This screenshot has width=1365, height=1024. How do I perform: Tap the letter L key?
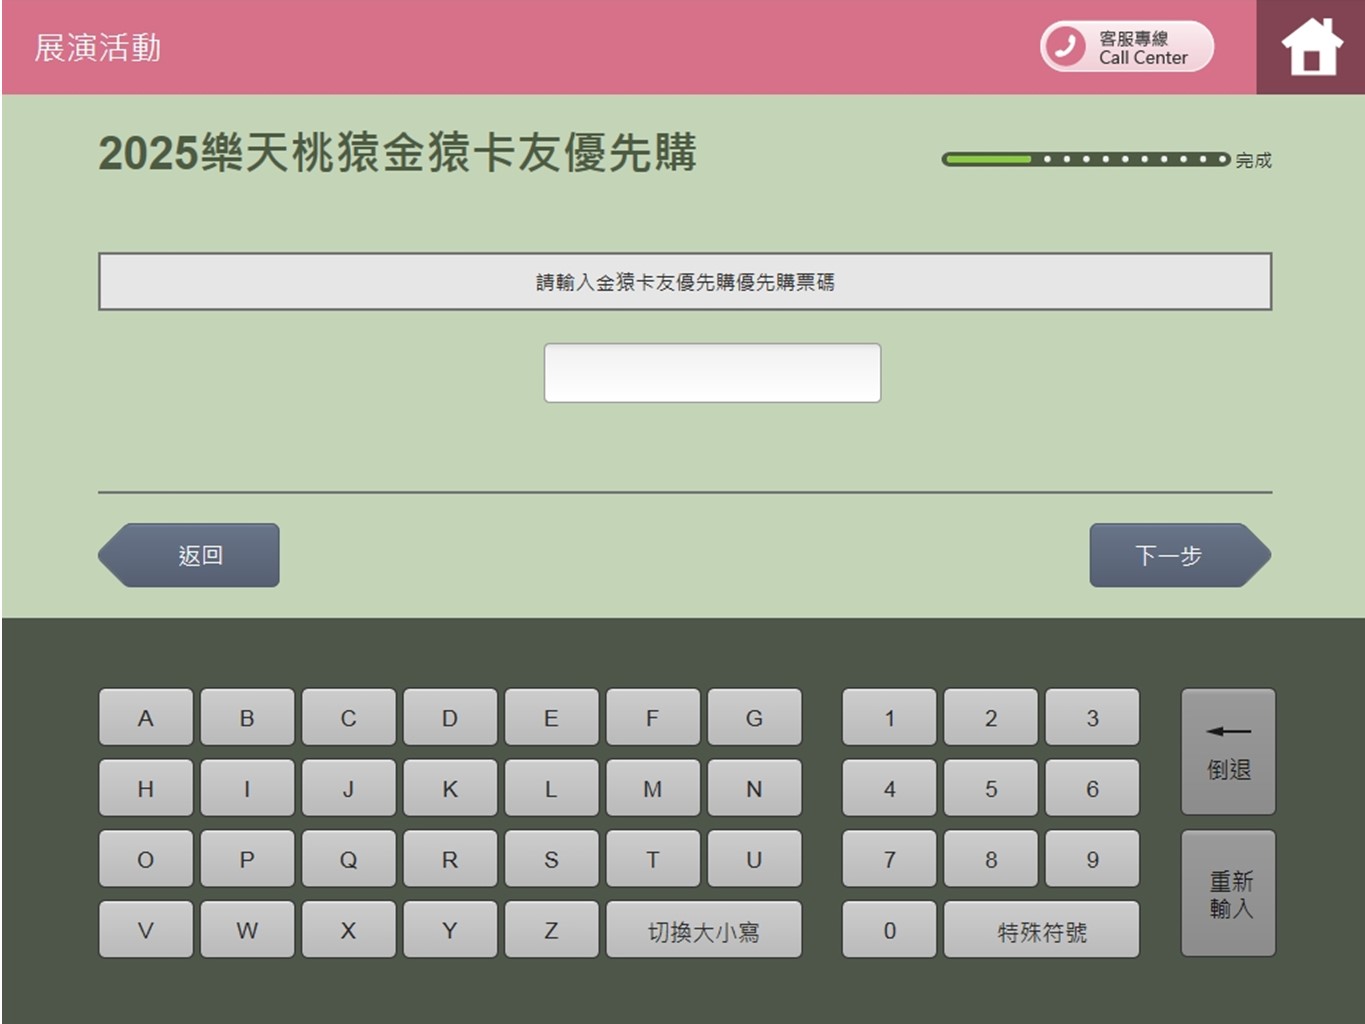551,788
